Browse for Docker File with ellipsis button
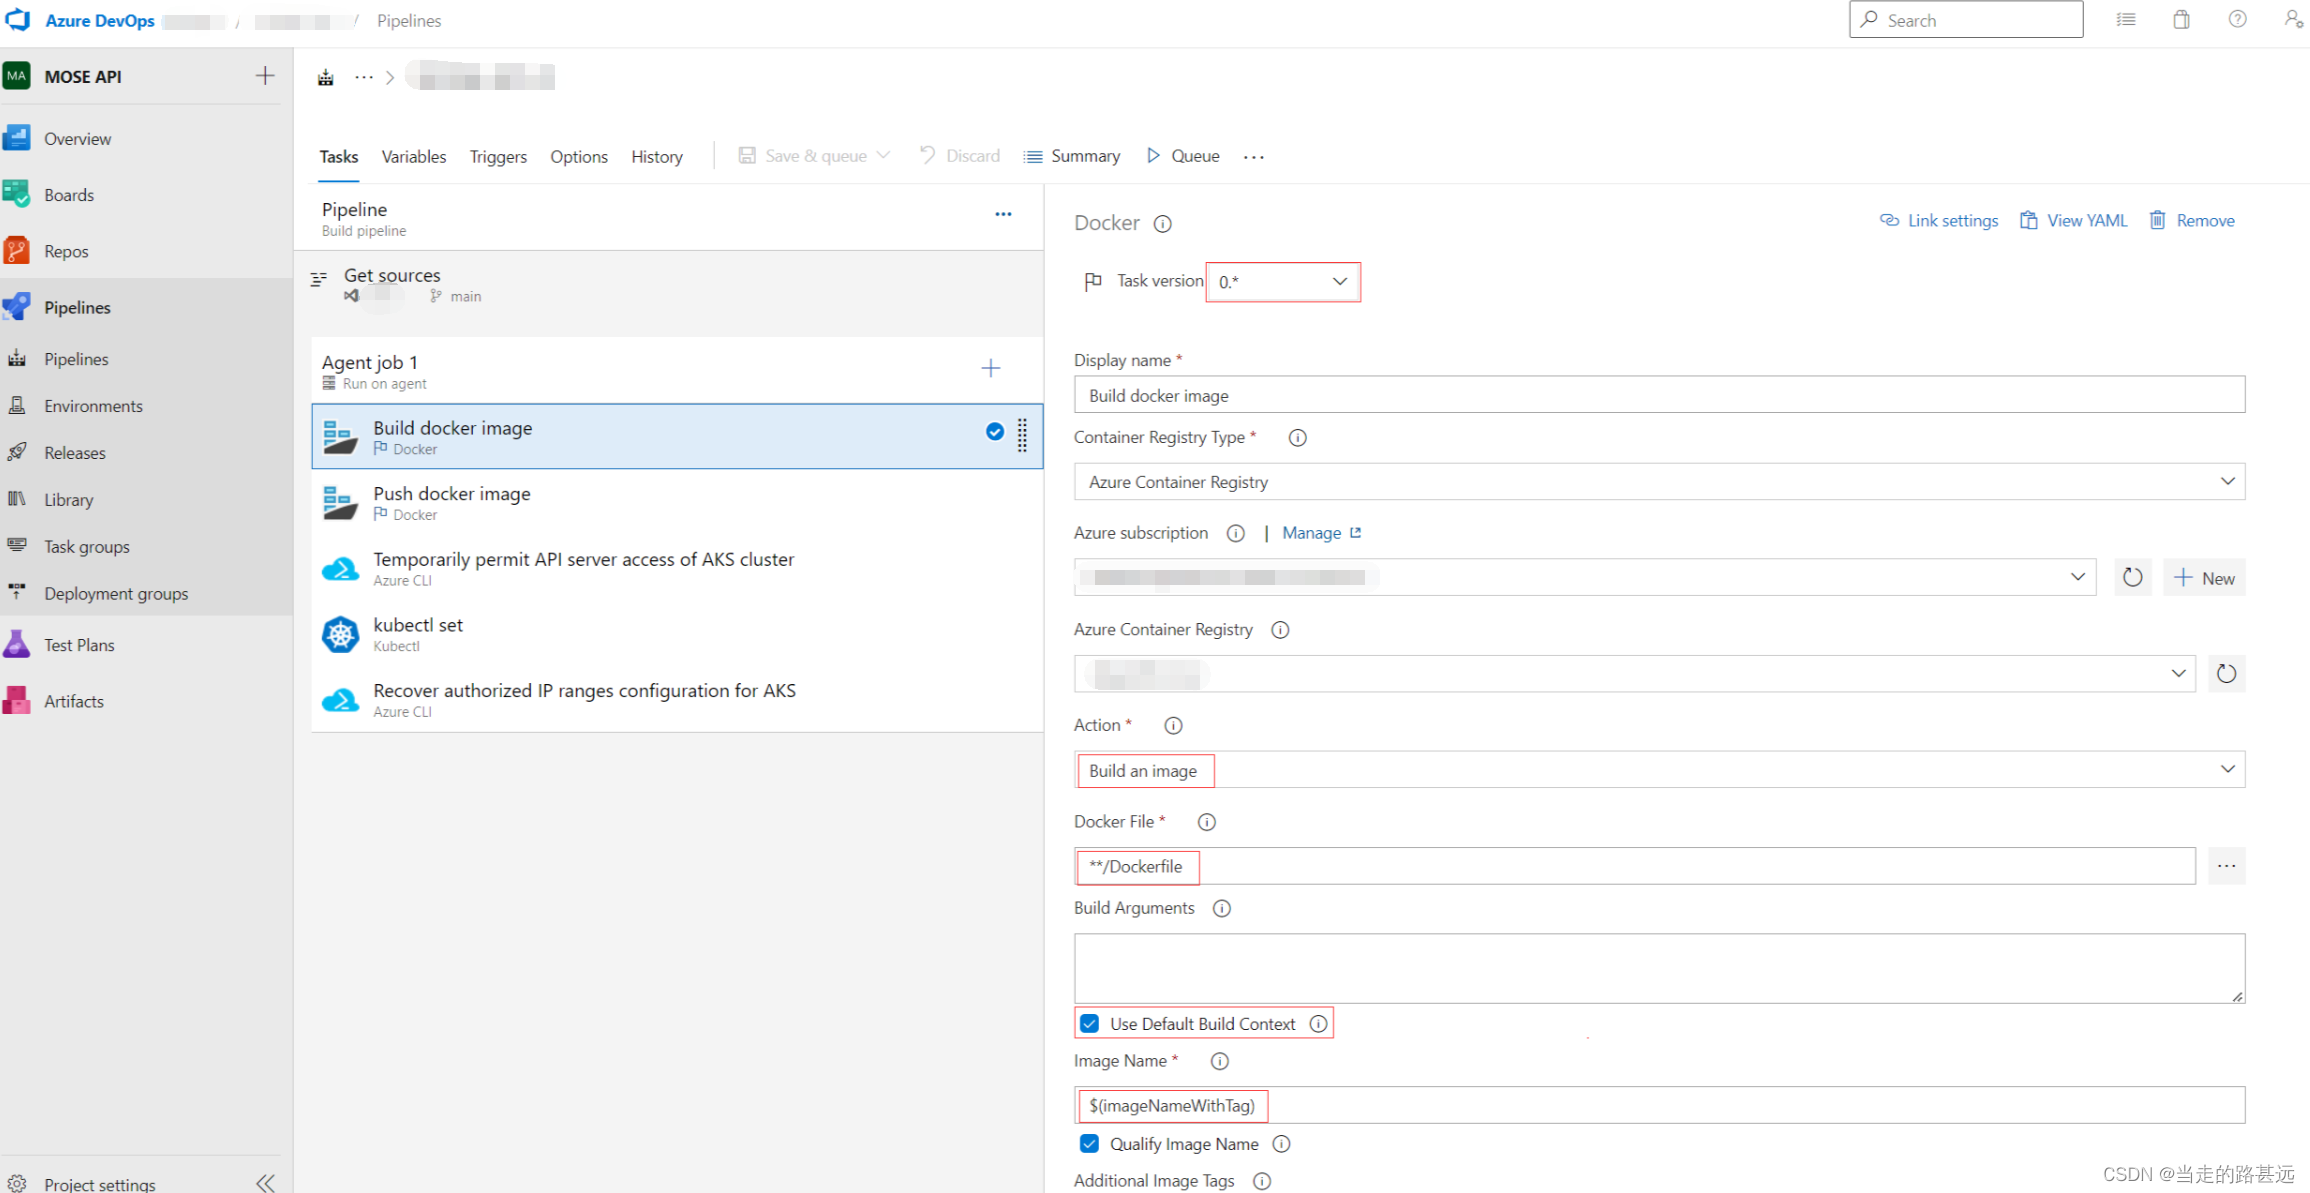This screenshot has height=1193, width=2310. (2226, 866)
